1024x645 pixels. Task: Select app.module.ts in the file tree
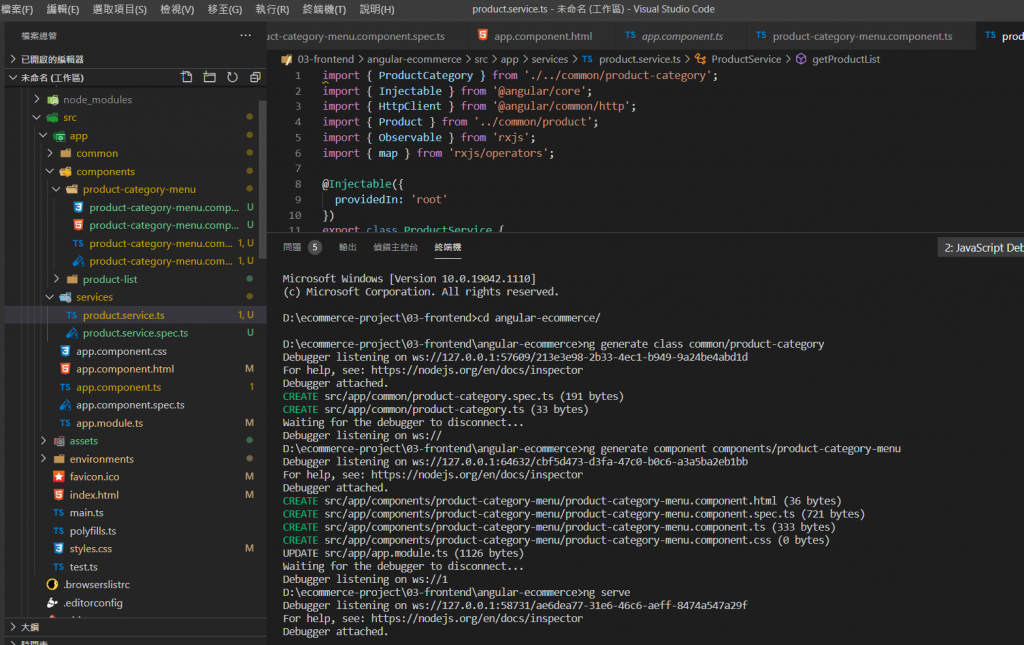click(x=109, y=423)
